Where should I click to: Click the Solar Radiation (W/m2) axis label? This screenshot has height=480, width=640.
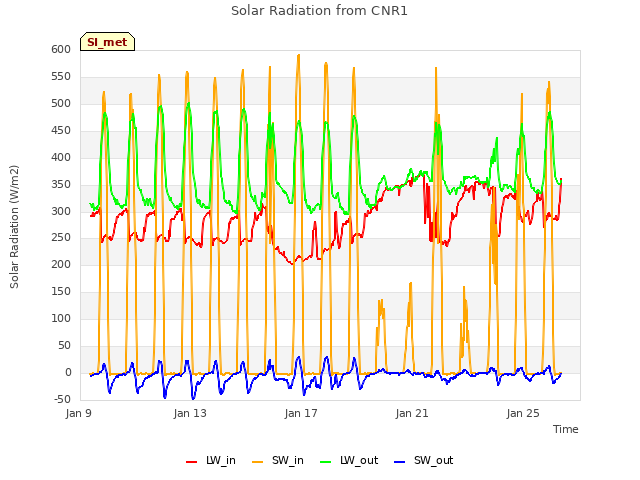pyautogui.click(x=14, y=227)
